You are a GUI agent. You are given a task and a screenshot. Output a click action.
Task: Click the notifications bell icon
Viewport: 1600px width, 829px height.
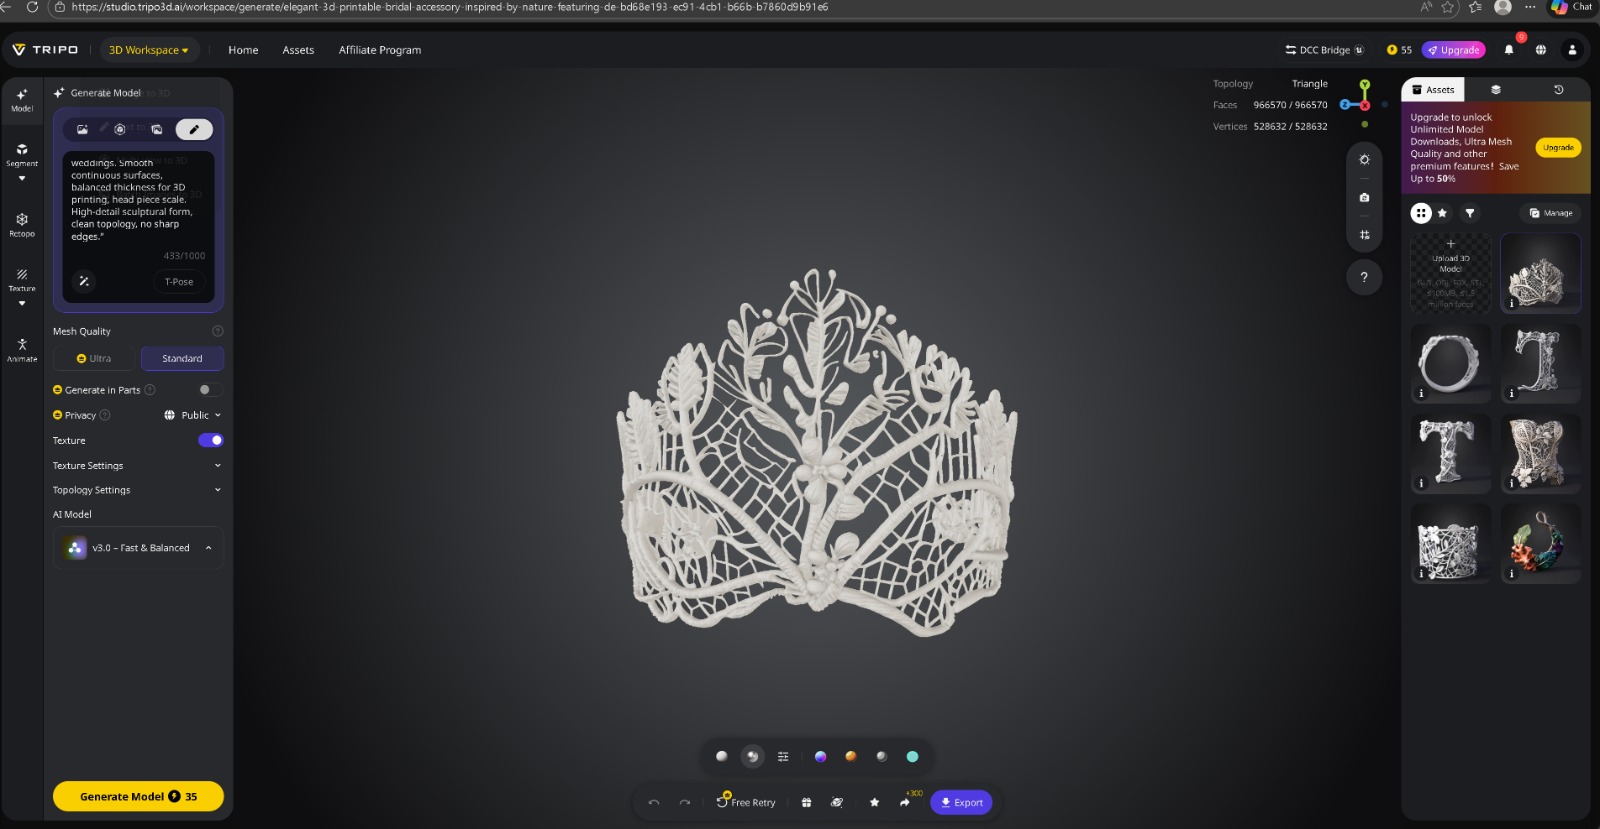point(1509,50)
